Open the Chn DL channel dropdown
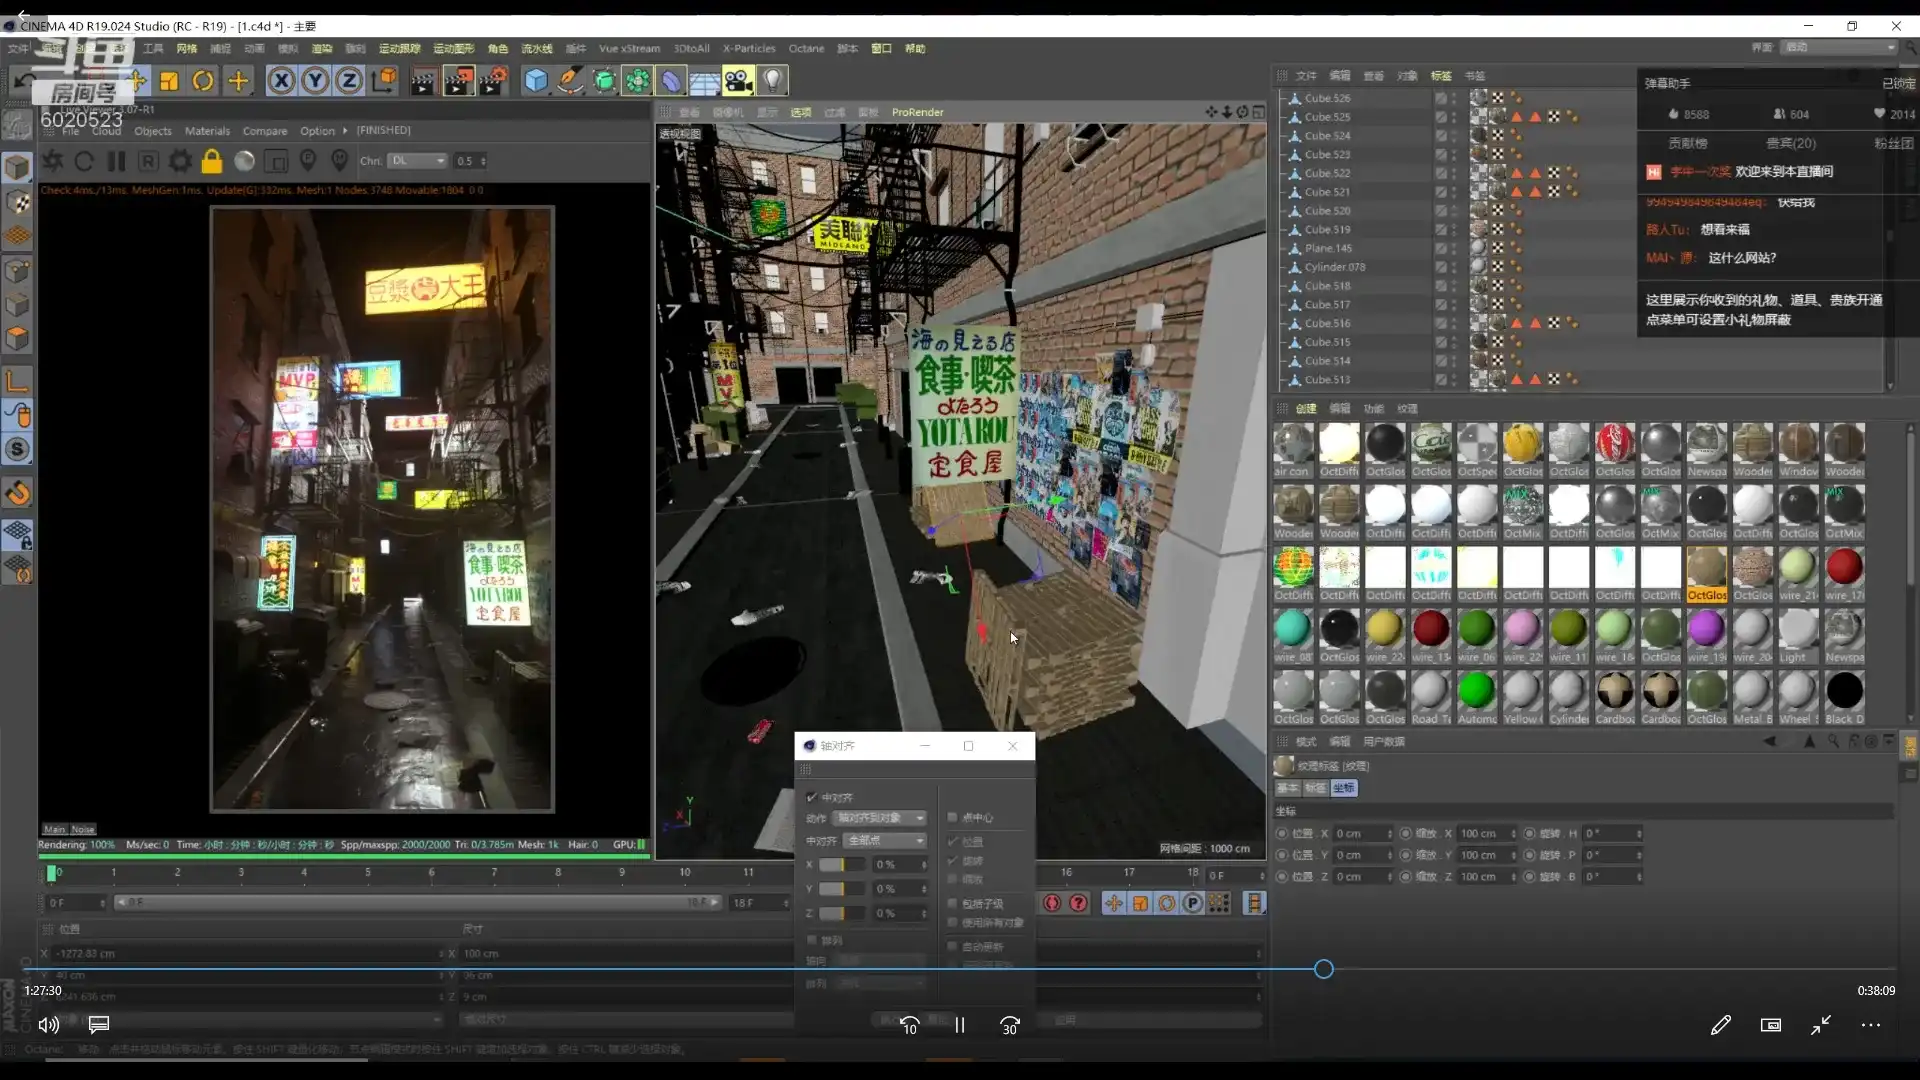Image resolution: width=1920 pixels, height=1080 pixels. tap(418, 161)
